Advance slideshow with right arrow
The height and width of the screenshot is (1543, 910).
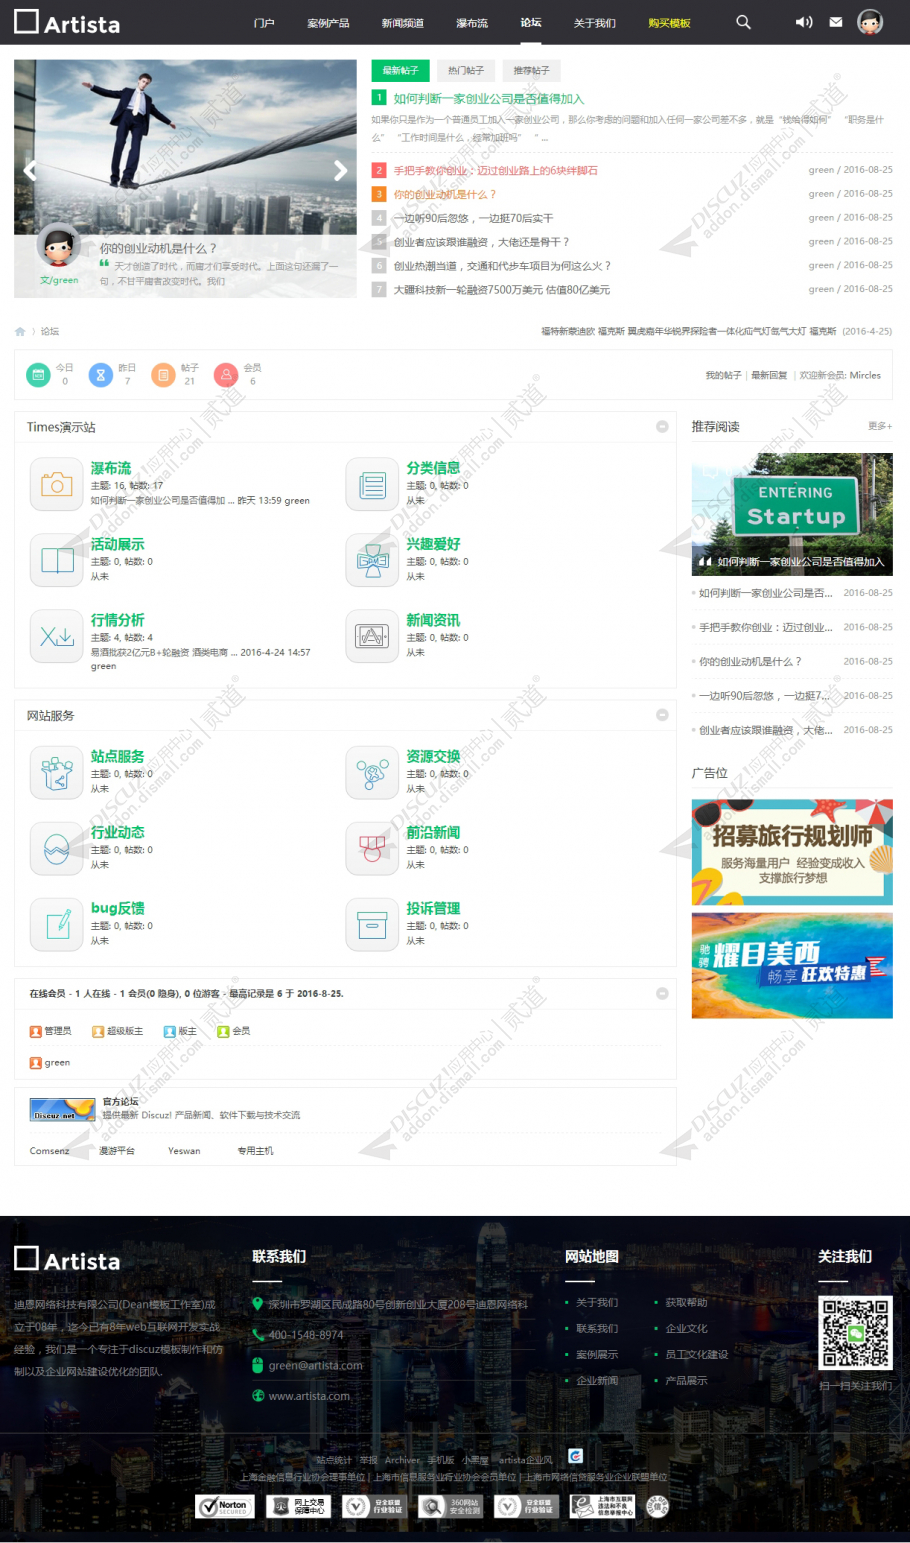coord(341,170)
